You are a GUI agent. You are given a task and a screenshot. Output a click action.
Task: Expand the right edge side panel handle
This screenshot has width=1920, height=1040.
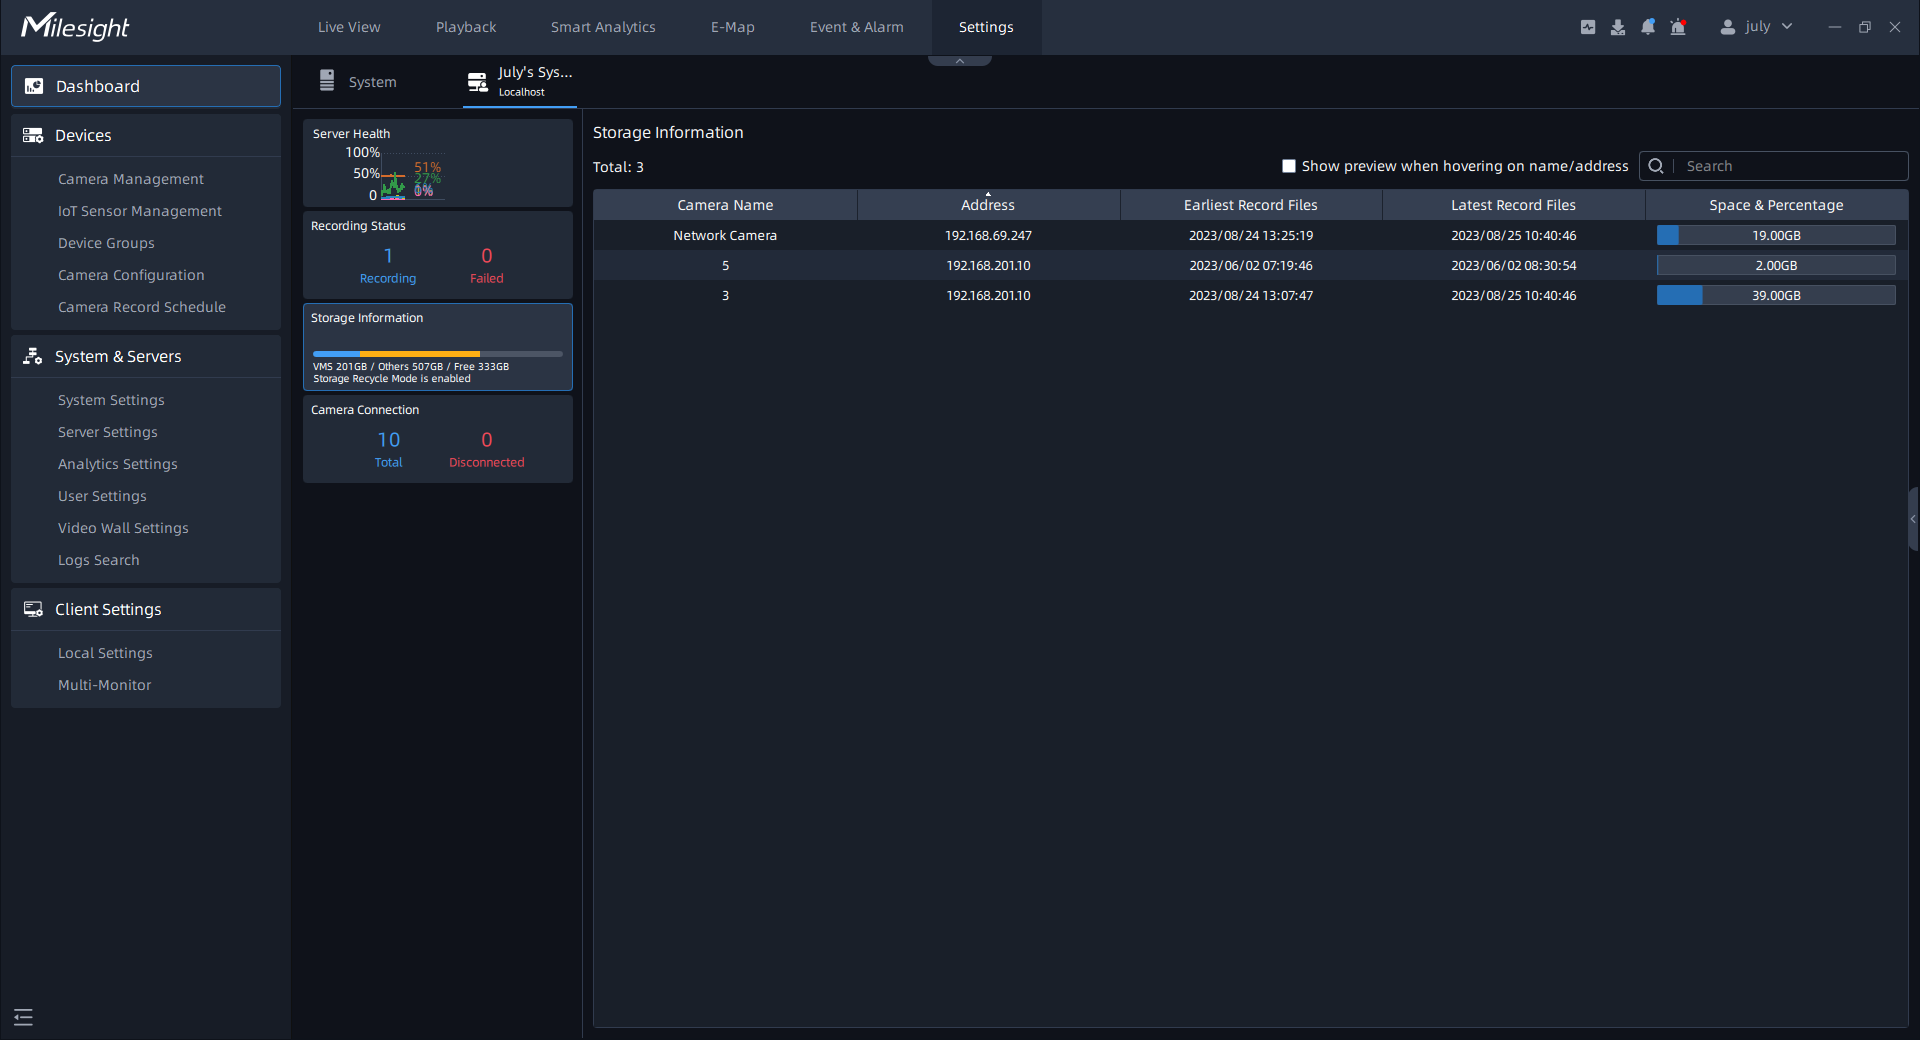pos(1912,518)
